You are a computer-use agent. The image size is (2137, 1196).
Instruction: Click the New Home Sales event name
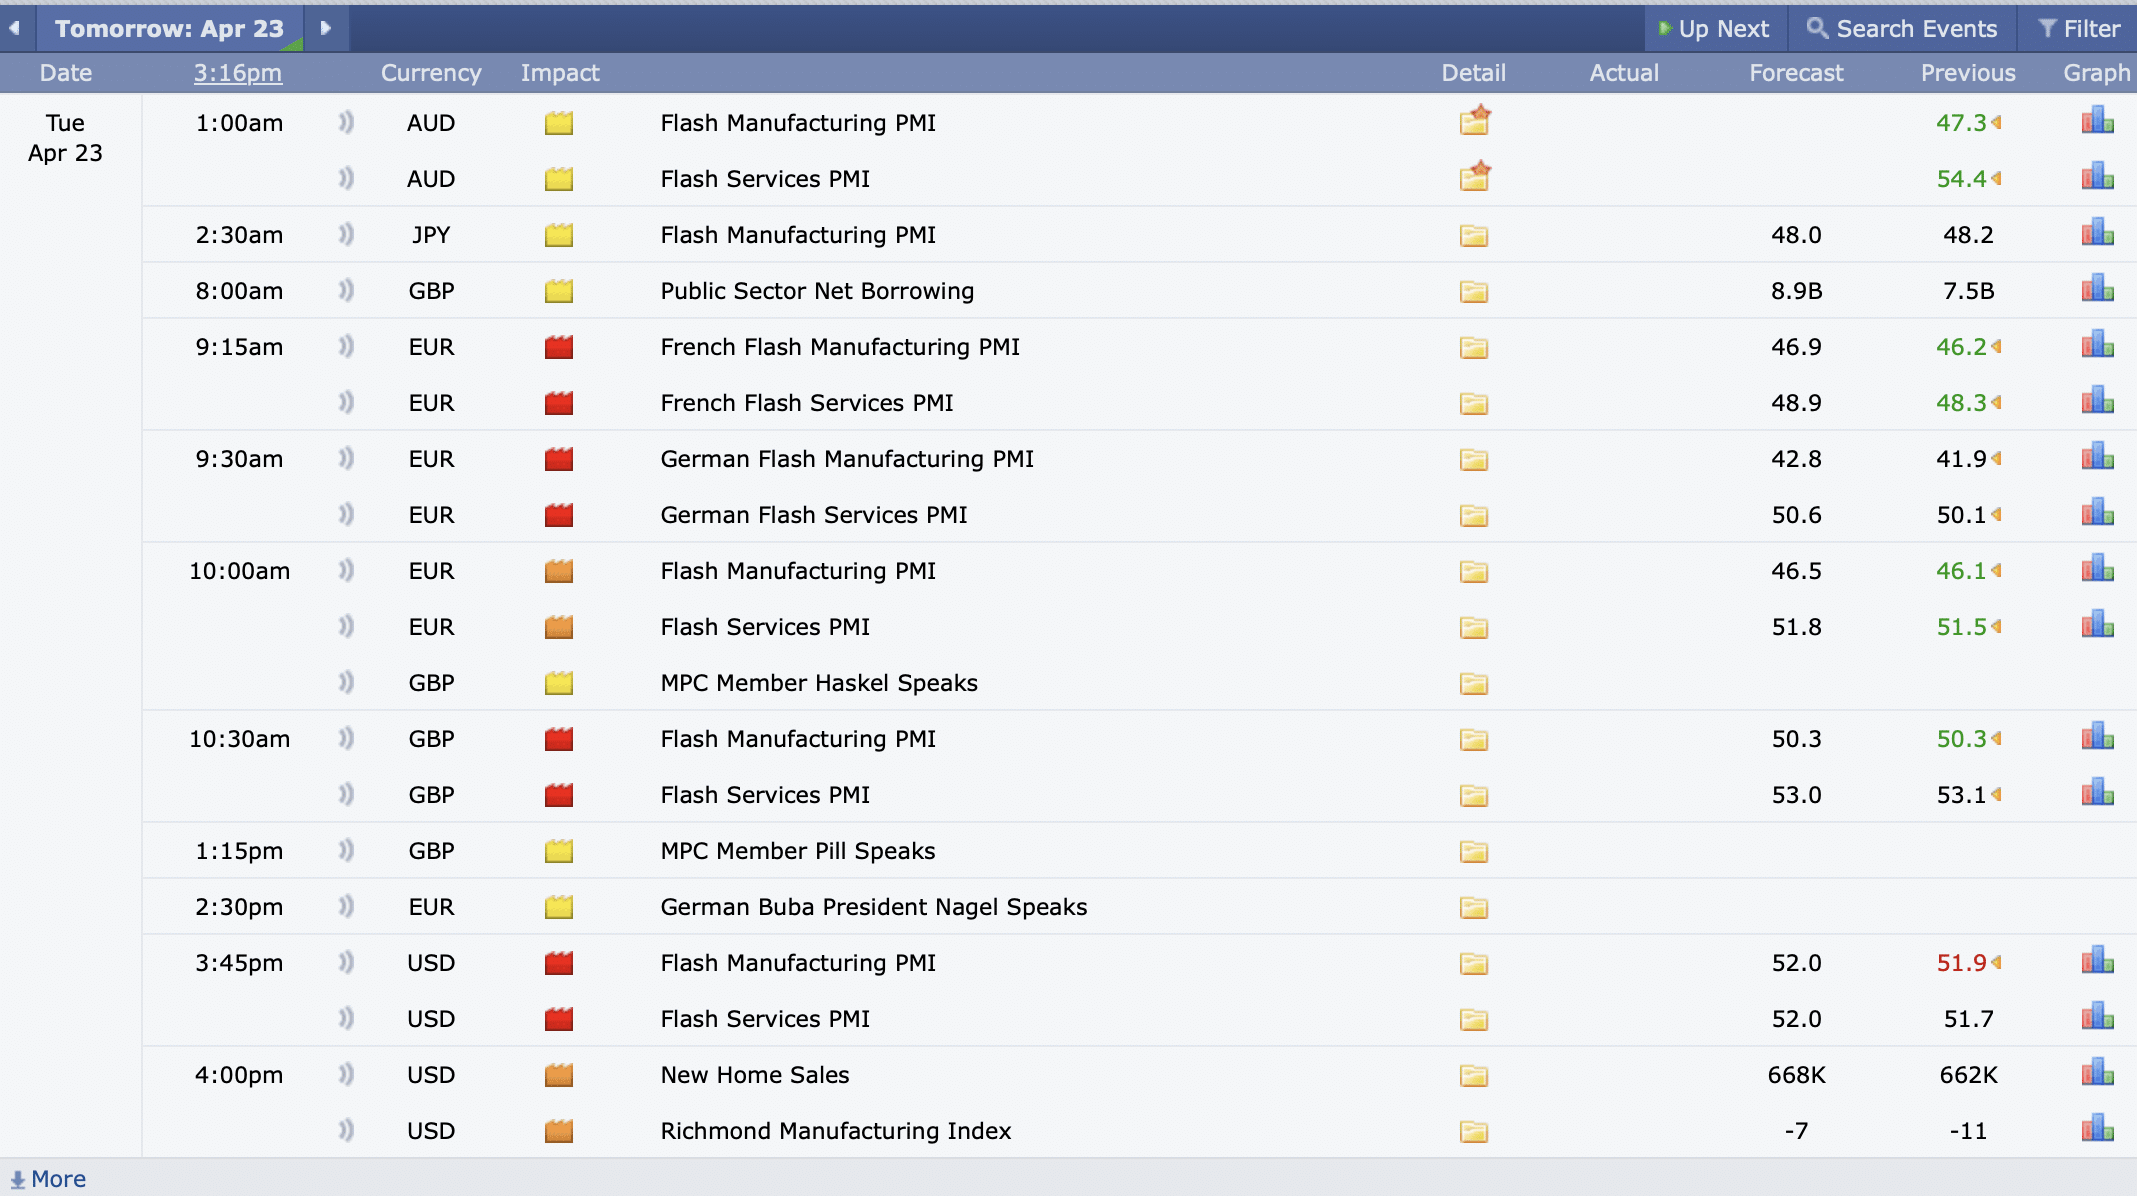pyautogui.click(x=755, y=1075)
